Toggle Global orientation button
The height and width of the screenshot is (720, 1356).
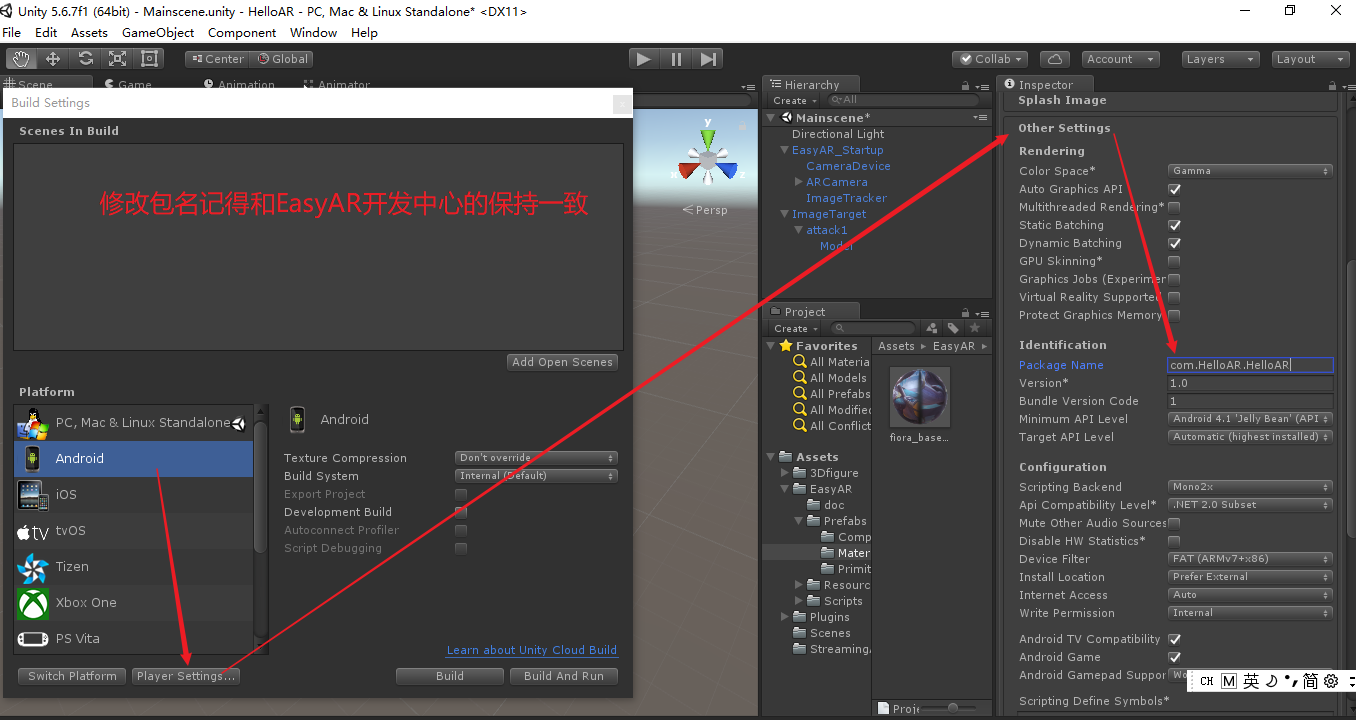(282, 59)
